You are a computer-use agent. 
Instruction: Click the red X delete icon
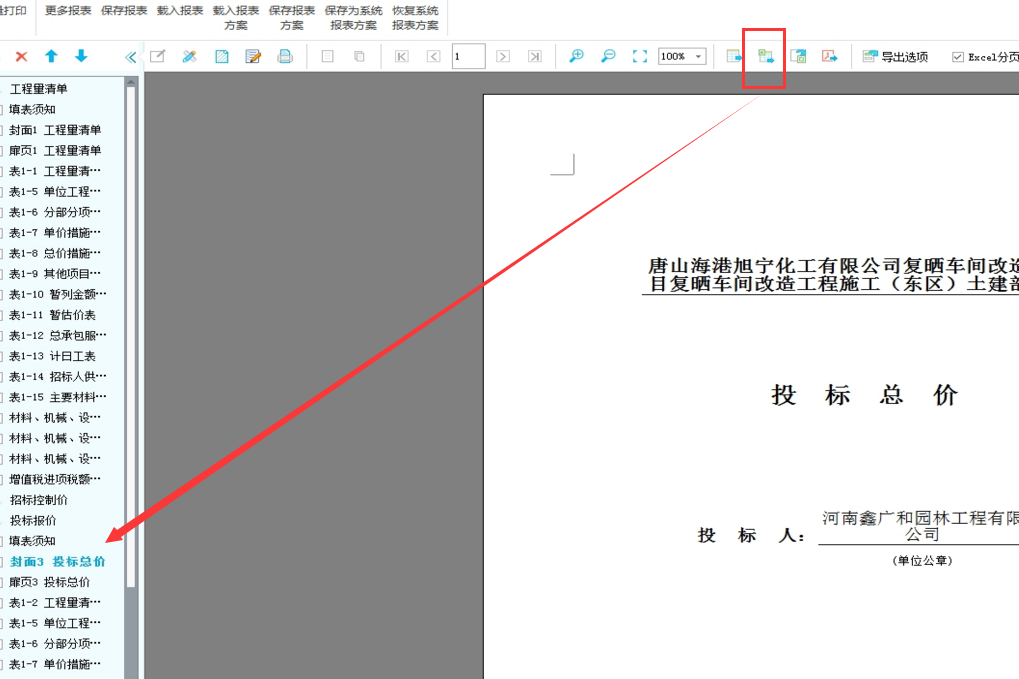(x=21, y=57)
